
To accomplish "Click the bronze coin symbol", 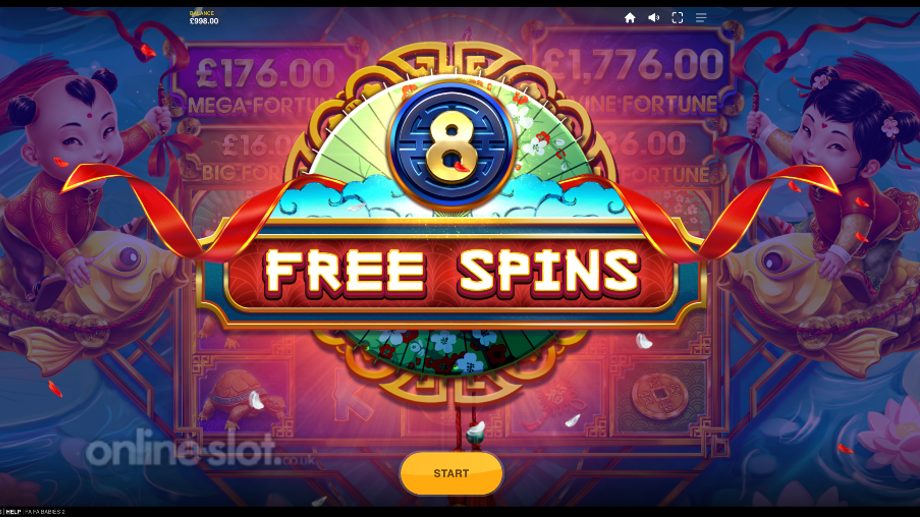I will click(660, 396).
